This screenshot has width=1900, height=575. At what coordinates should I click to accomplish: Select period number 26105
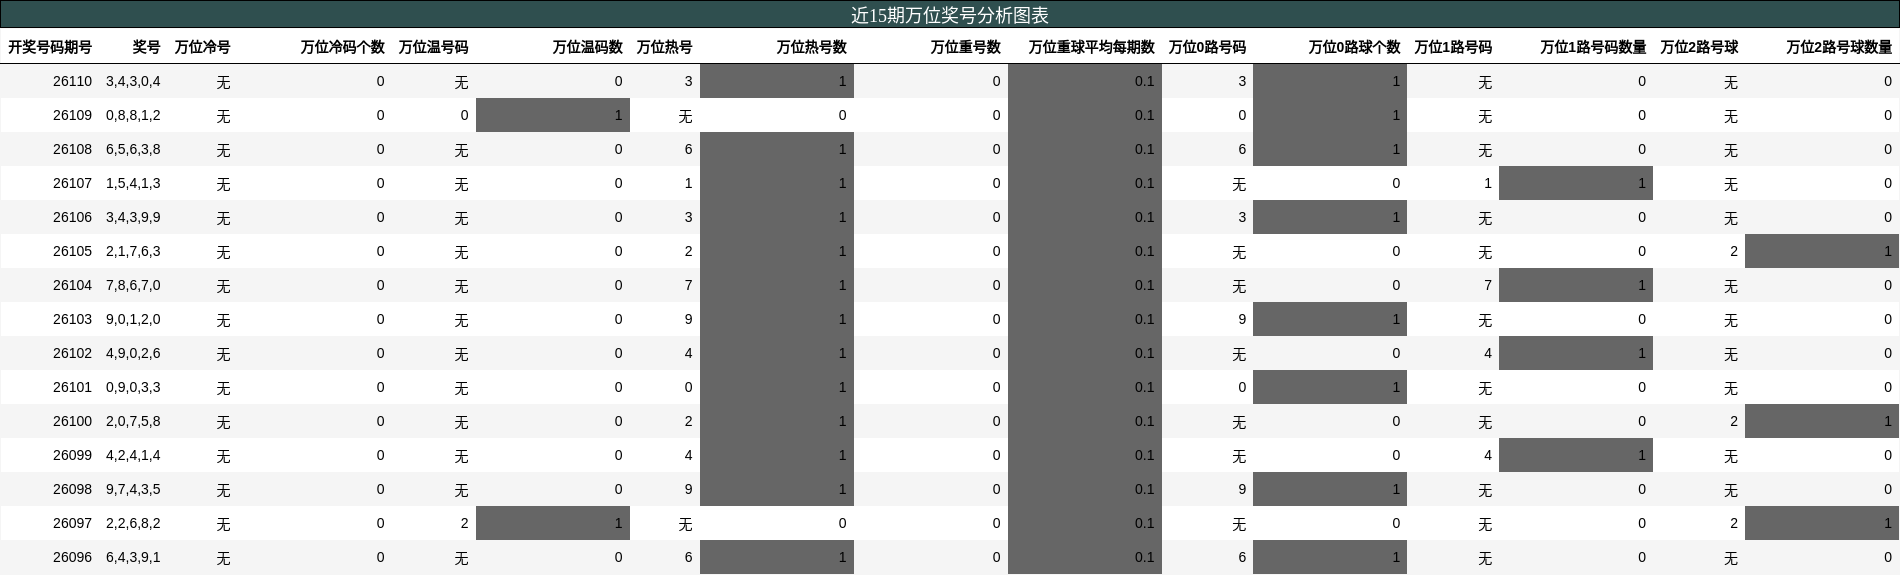[72, 251]
